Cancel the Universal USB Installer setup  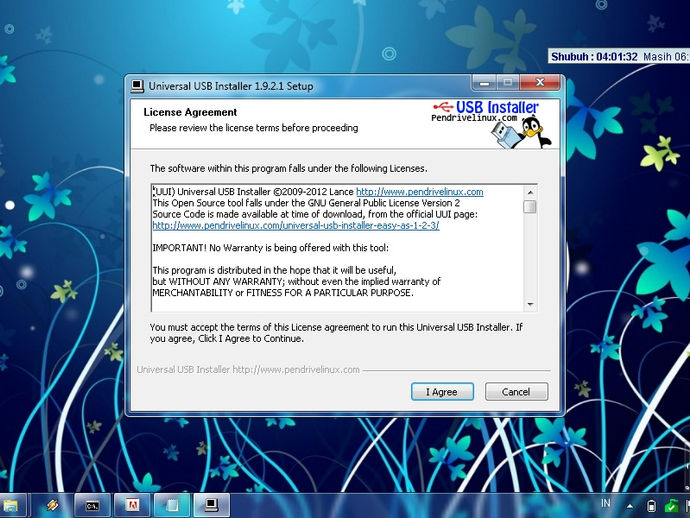516,392
